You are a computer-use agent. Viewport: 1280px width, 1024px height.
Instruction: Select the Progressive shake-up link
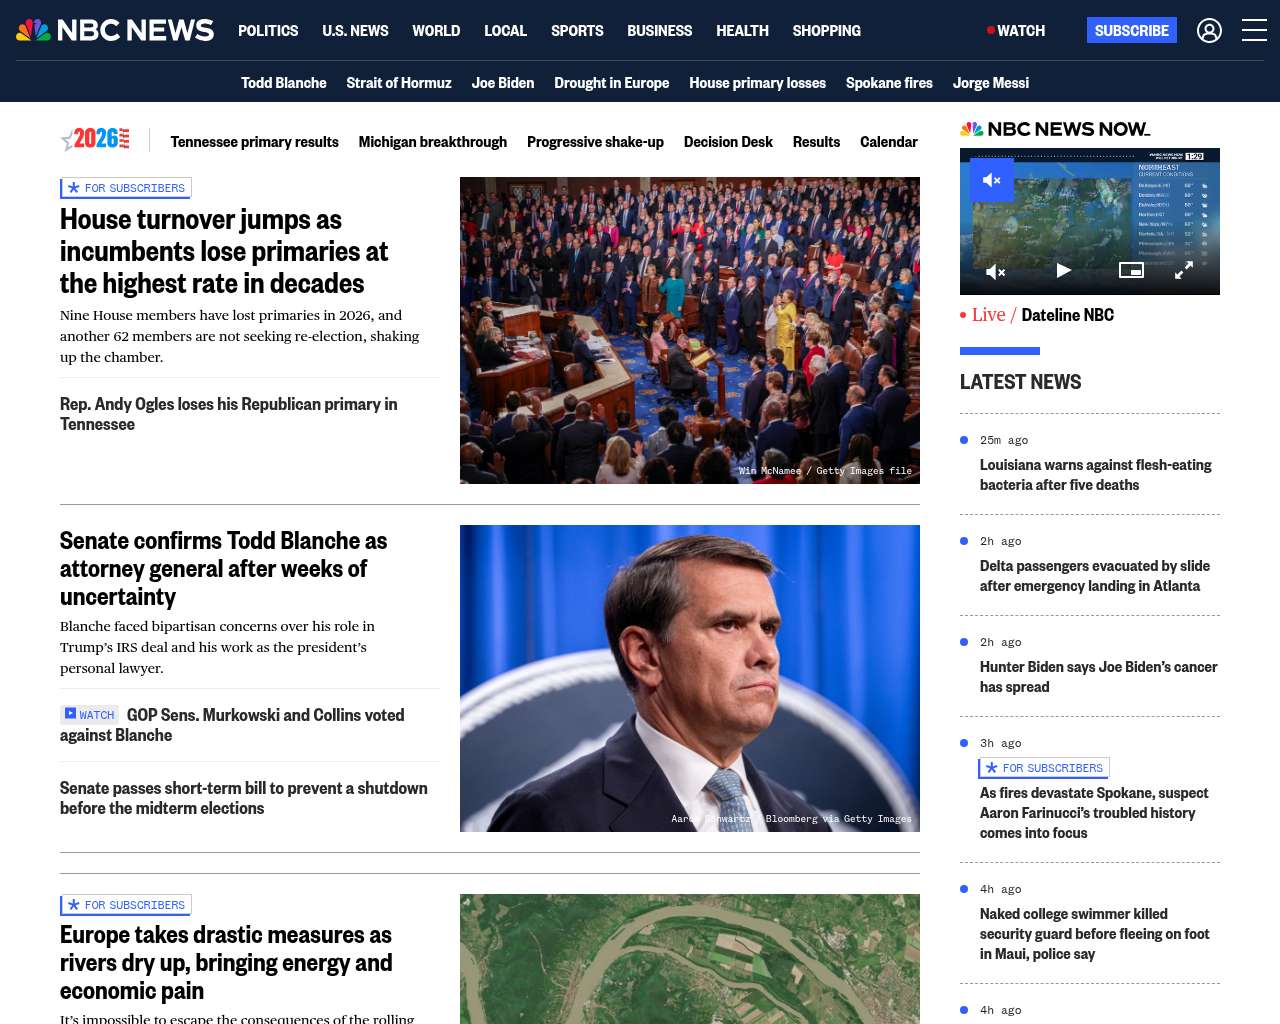pos(595,142)
